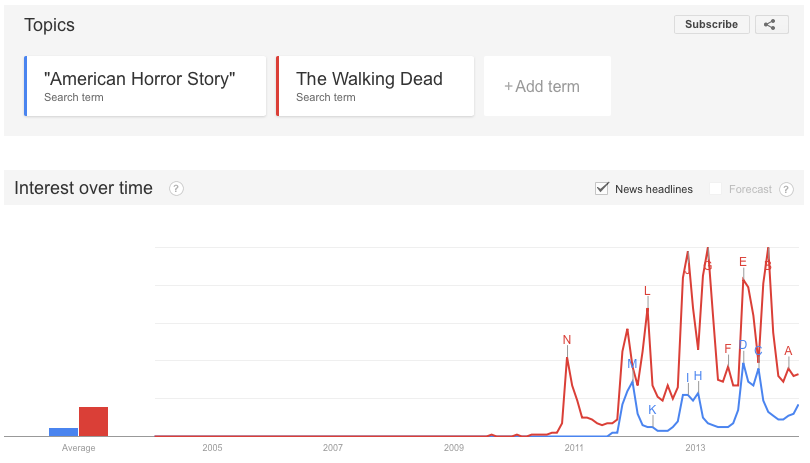
Task: Open blue news headline marker K
Action: click(652, 410)
